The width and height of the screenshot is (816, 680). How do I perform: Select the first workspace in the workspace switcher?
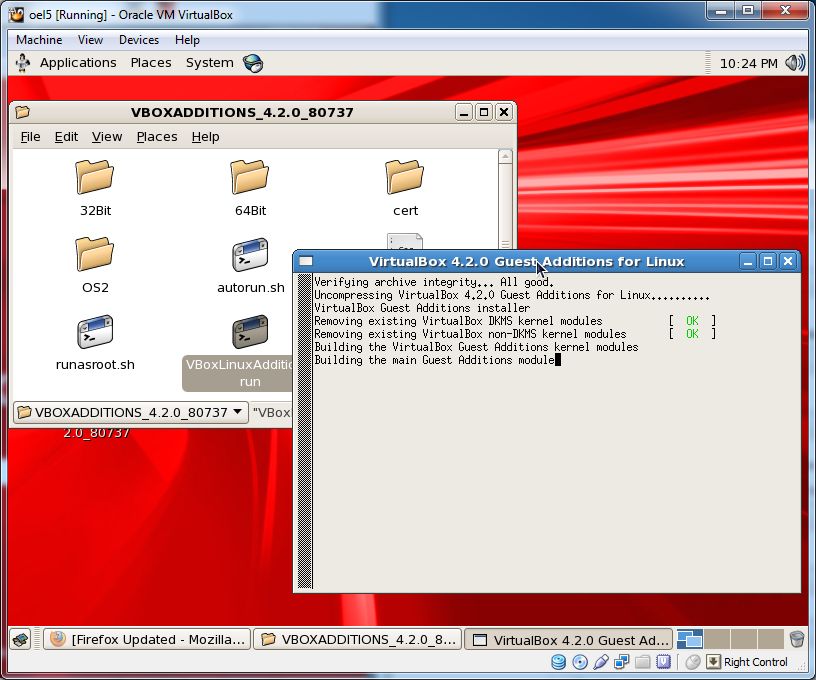(690, 639)
